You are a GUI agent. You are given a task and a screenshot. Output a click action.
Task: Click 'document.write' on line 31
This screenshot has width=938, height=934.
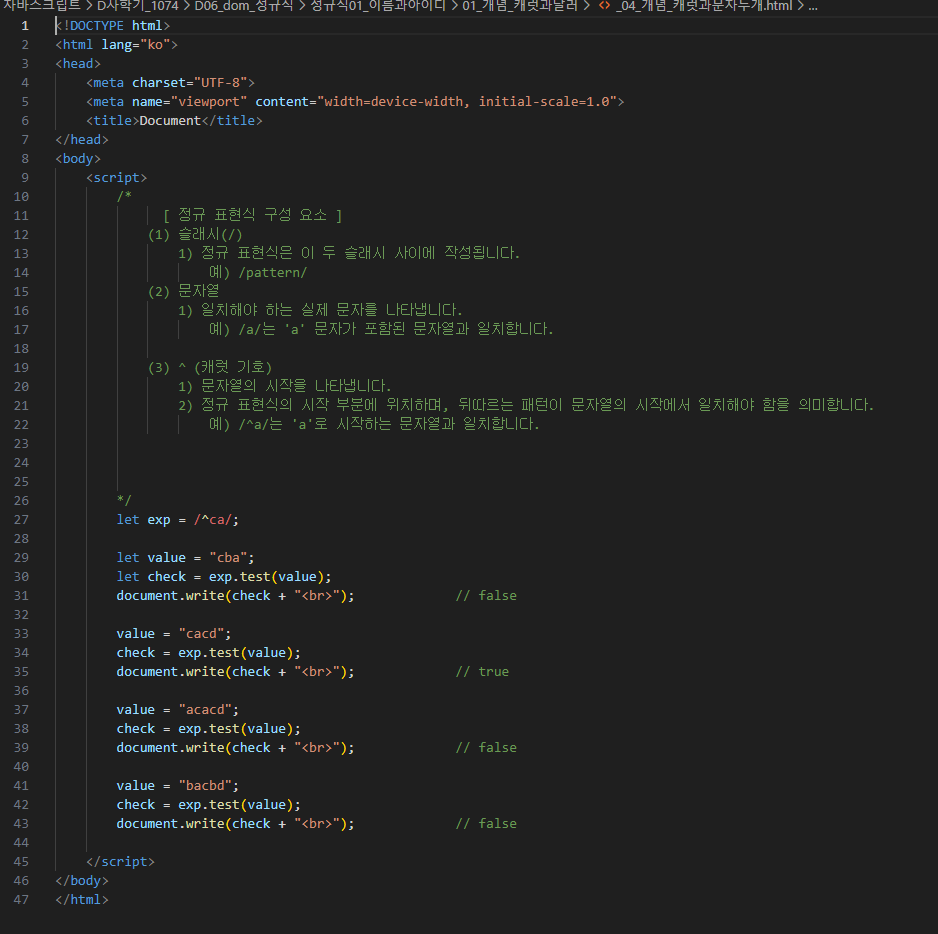pos(170,595)
